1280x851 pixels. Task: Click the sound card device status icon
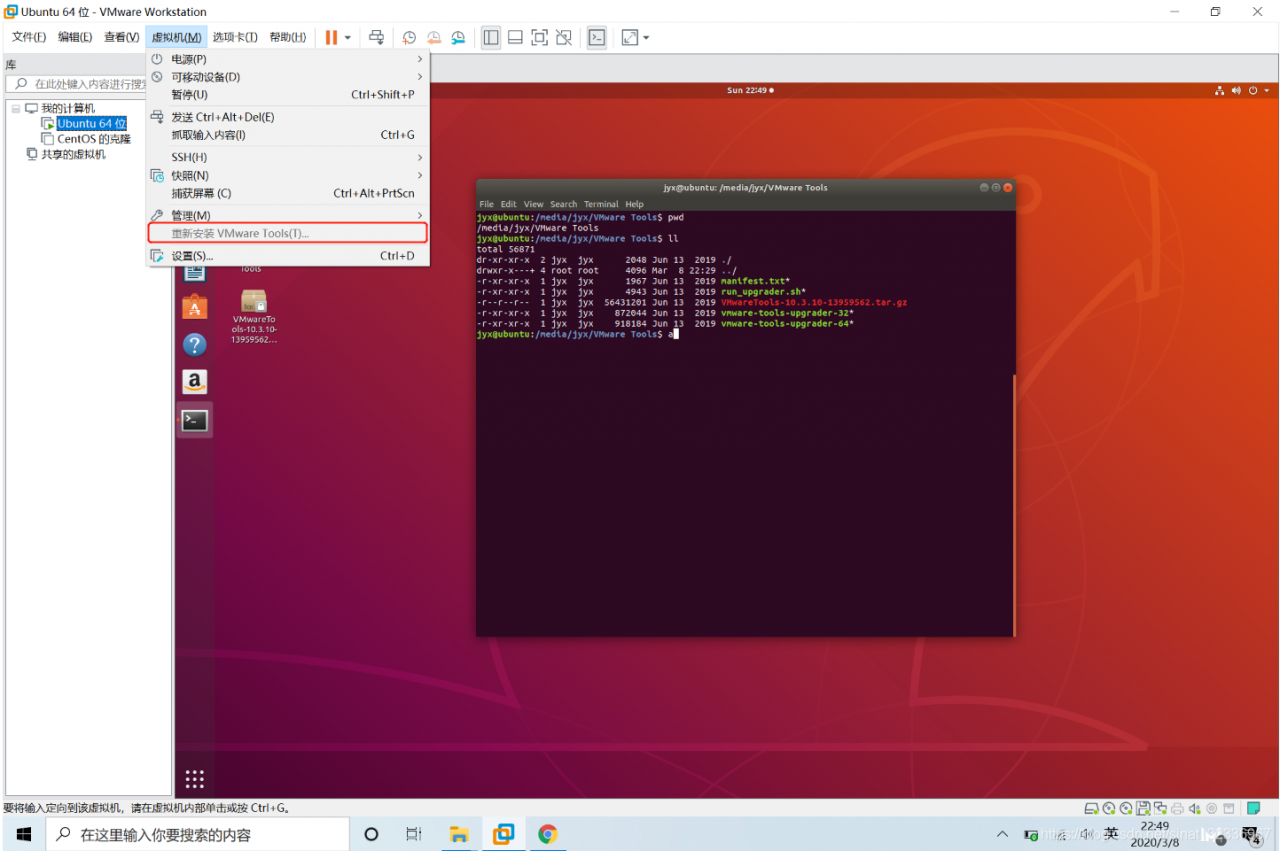tap(1194, 808)
